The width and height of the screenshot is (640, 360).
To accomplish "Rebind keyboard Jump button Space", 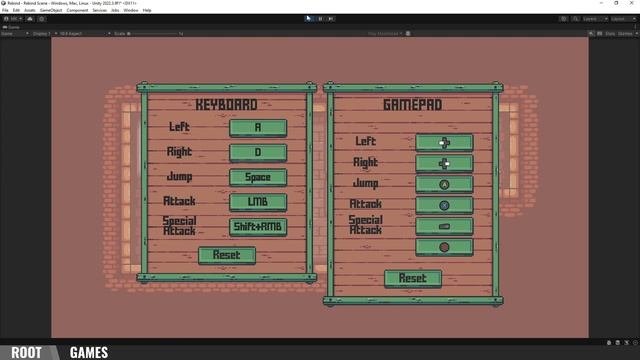I will 258,178.
